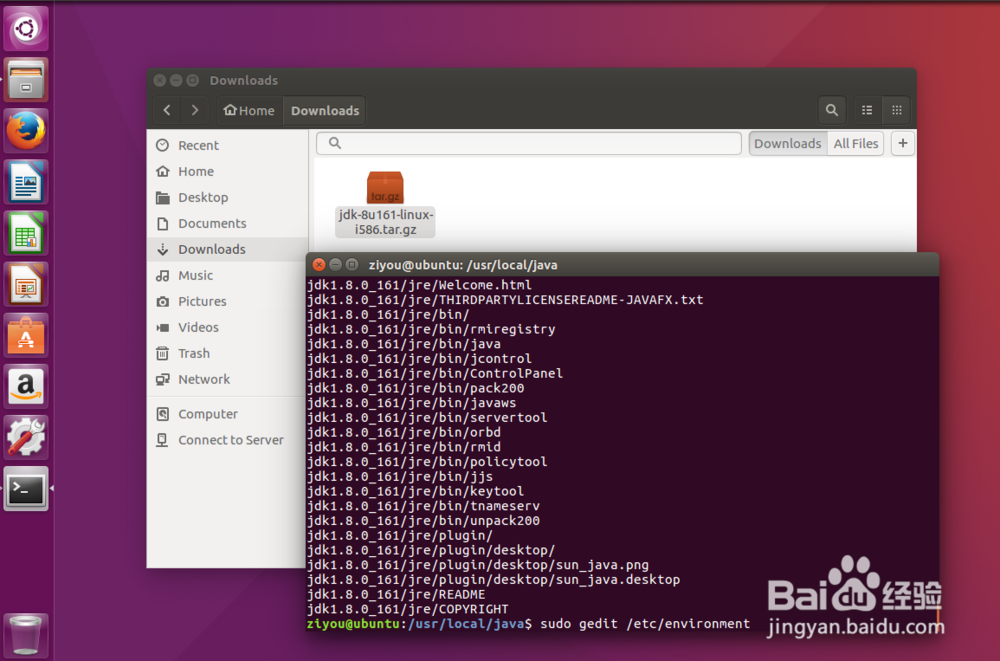Click terminal line 'jdk1.8.0_161/jre/bin/servertool'
Image resolution: width=1000 pixels, height=661 pixels.
point(427,417)
